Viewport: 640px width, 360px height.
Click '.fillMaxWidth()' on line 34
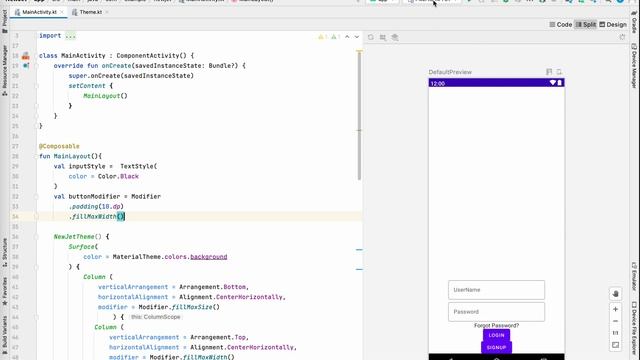pyautogui.click(x=96, y=217)
